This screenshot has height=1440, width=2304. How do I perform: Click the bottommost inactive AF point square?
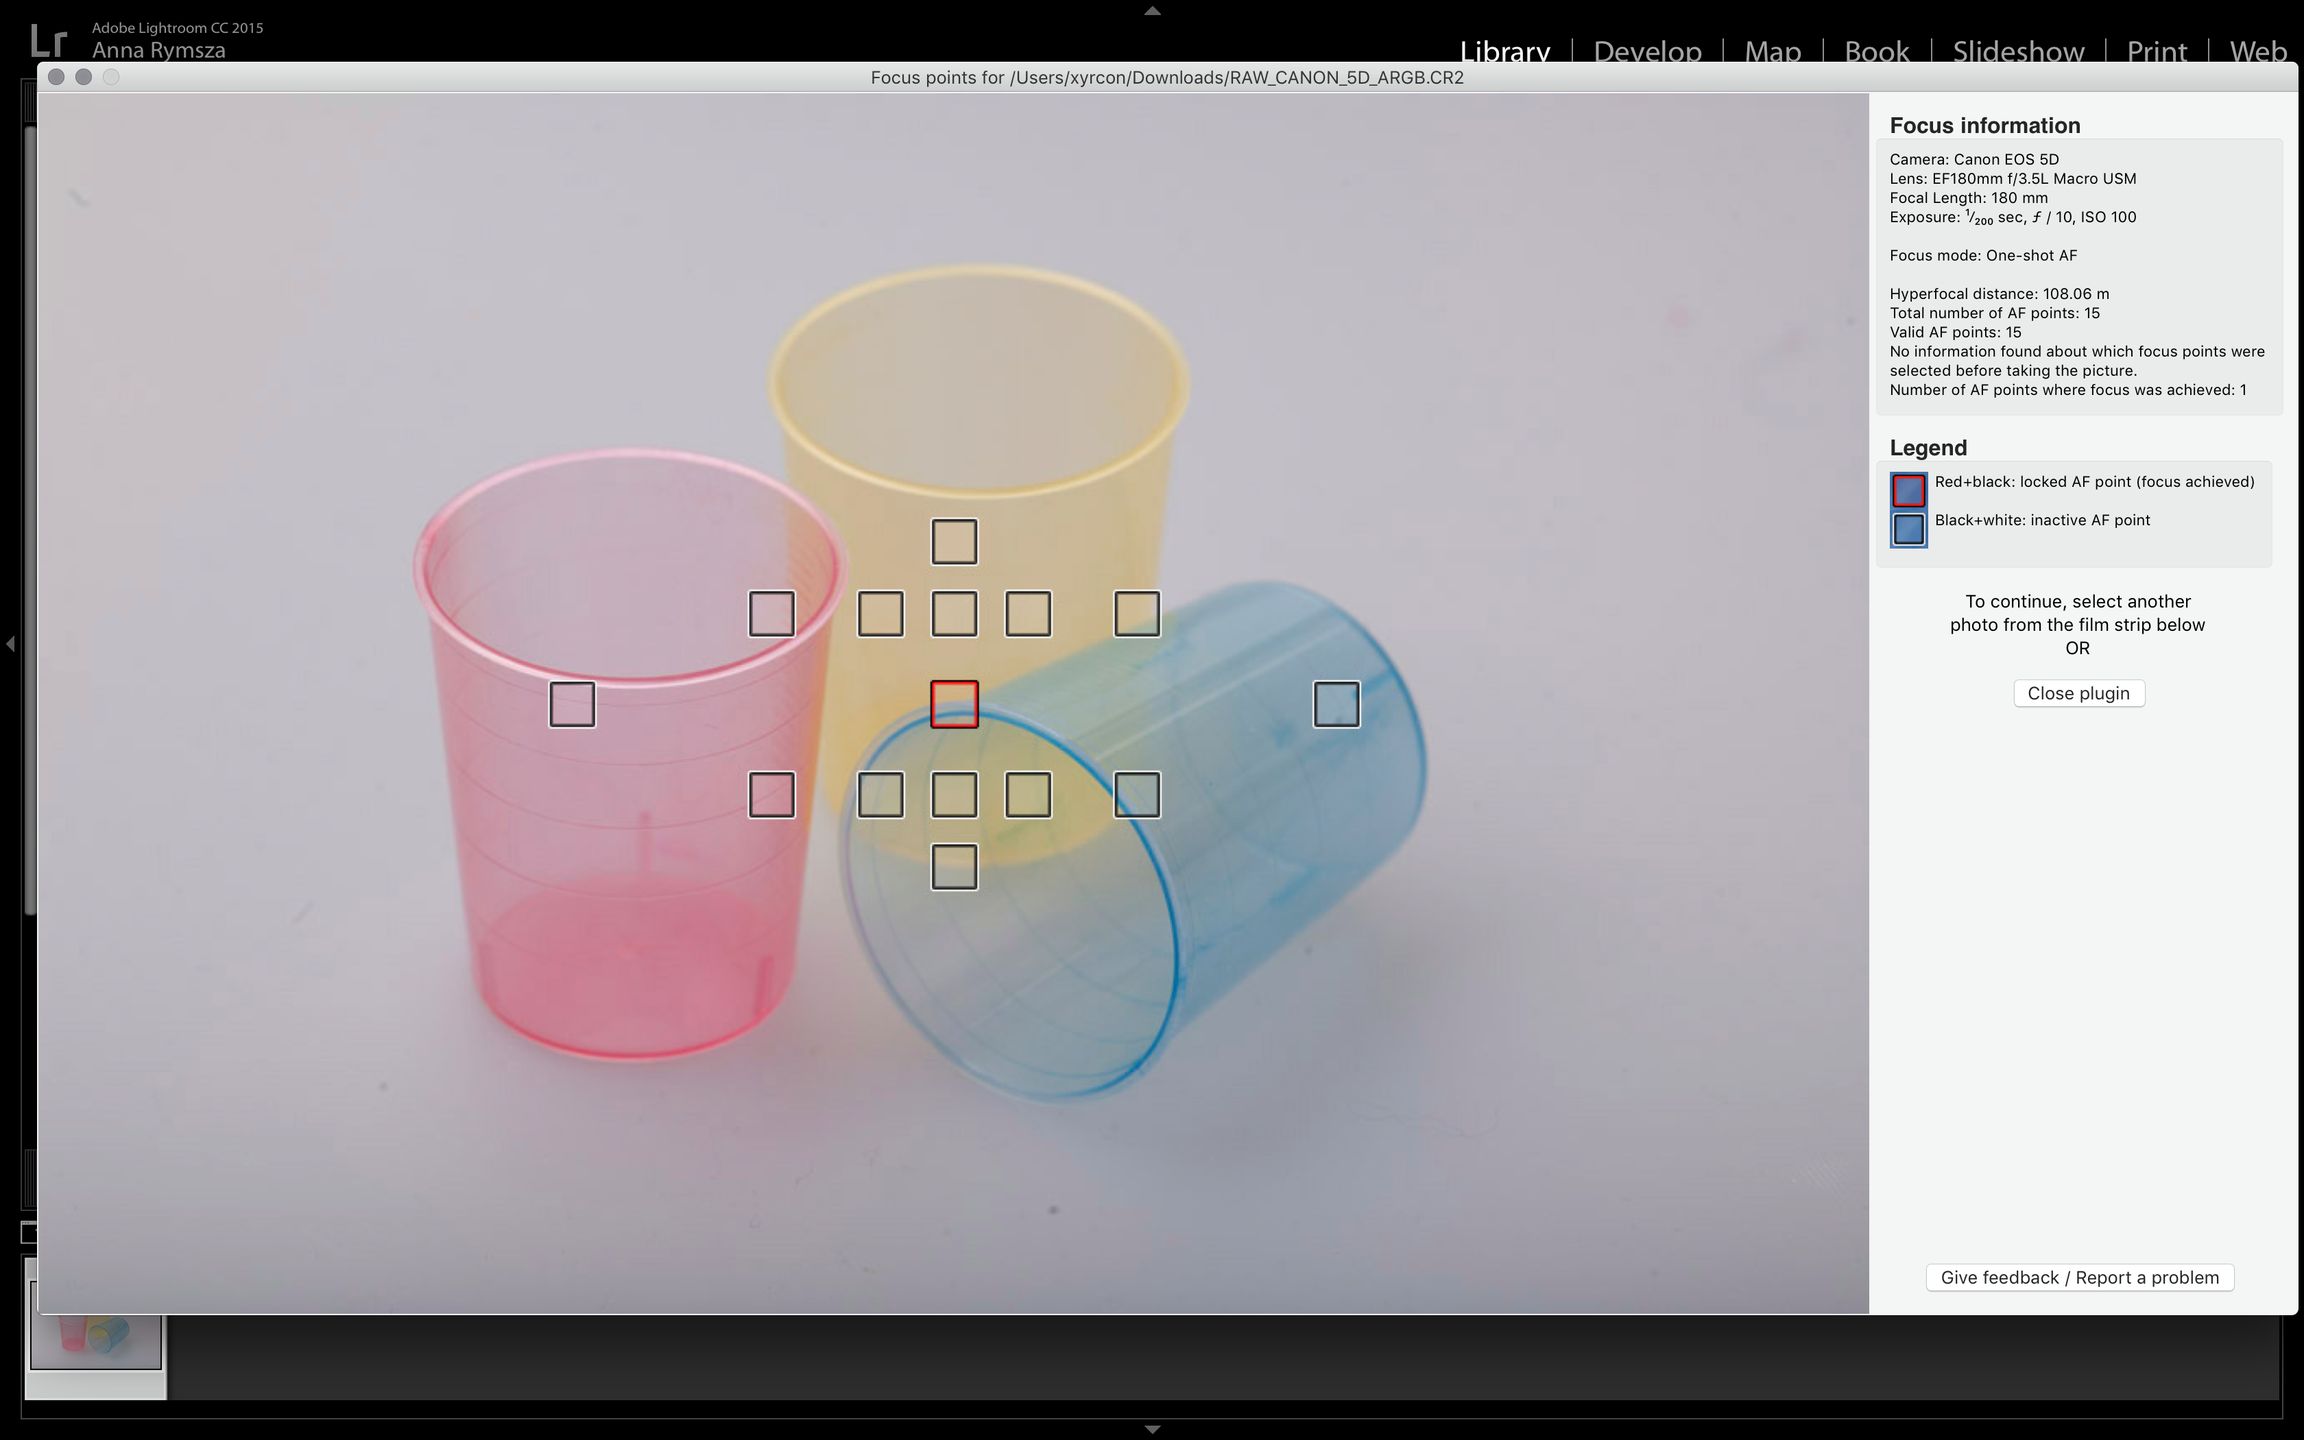(954, 867)
